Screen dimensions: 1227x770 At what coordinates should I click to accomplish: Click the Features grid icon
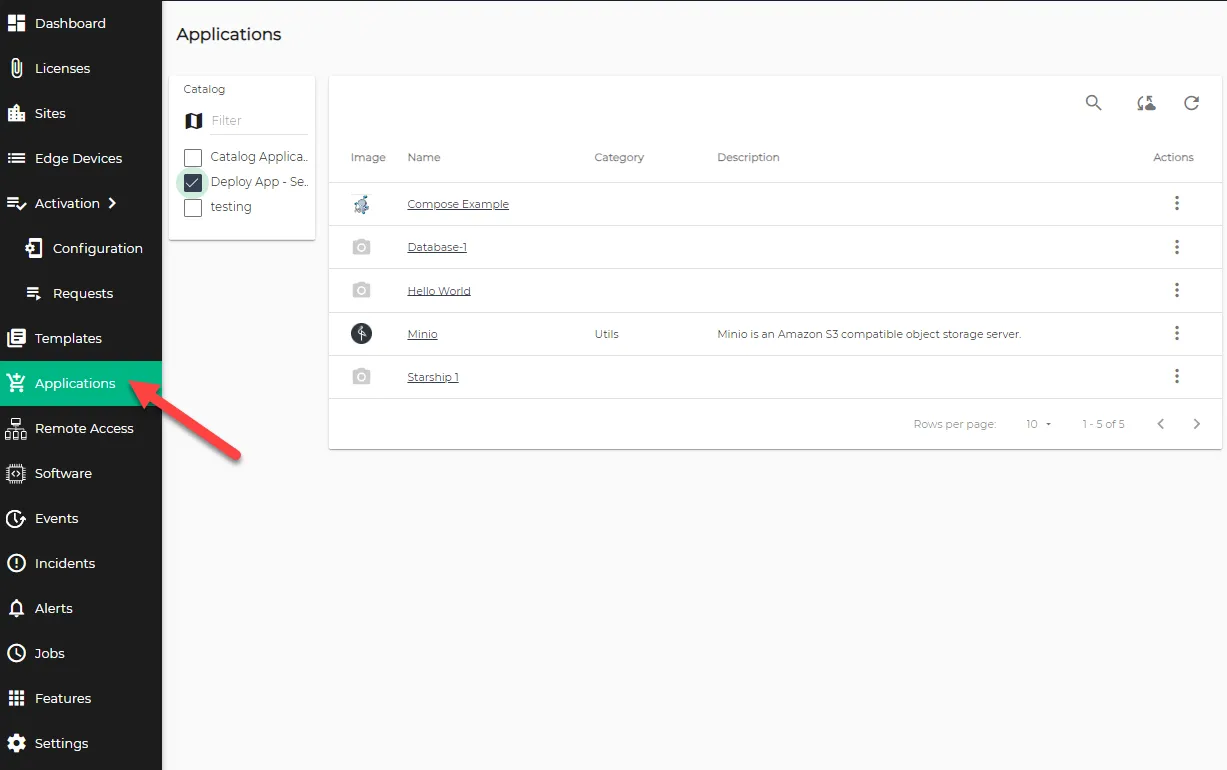[16, 698]
